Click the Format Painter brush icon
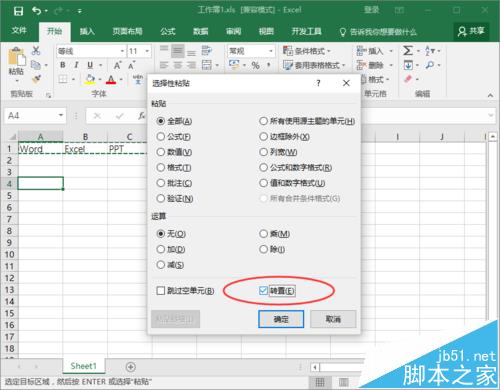Screen dimensions: 500x390 tap(36, 79)
